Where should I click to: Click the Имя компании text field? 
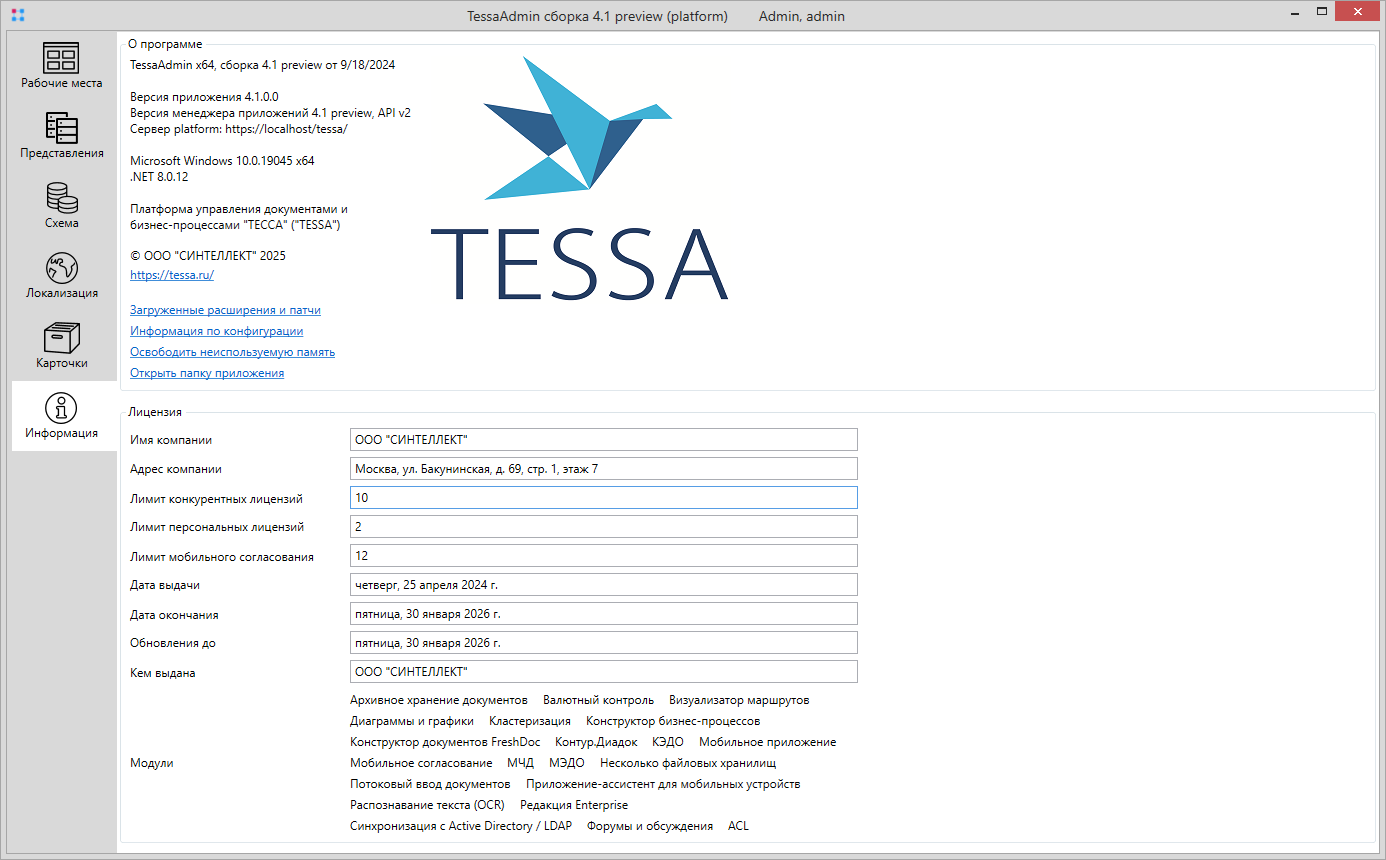click(x=603, y=440)
